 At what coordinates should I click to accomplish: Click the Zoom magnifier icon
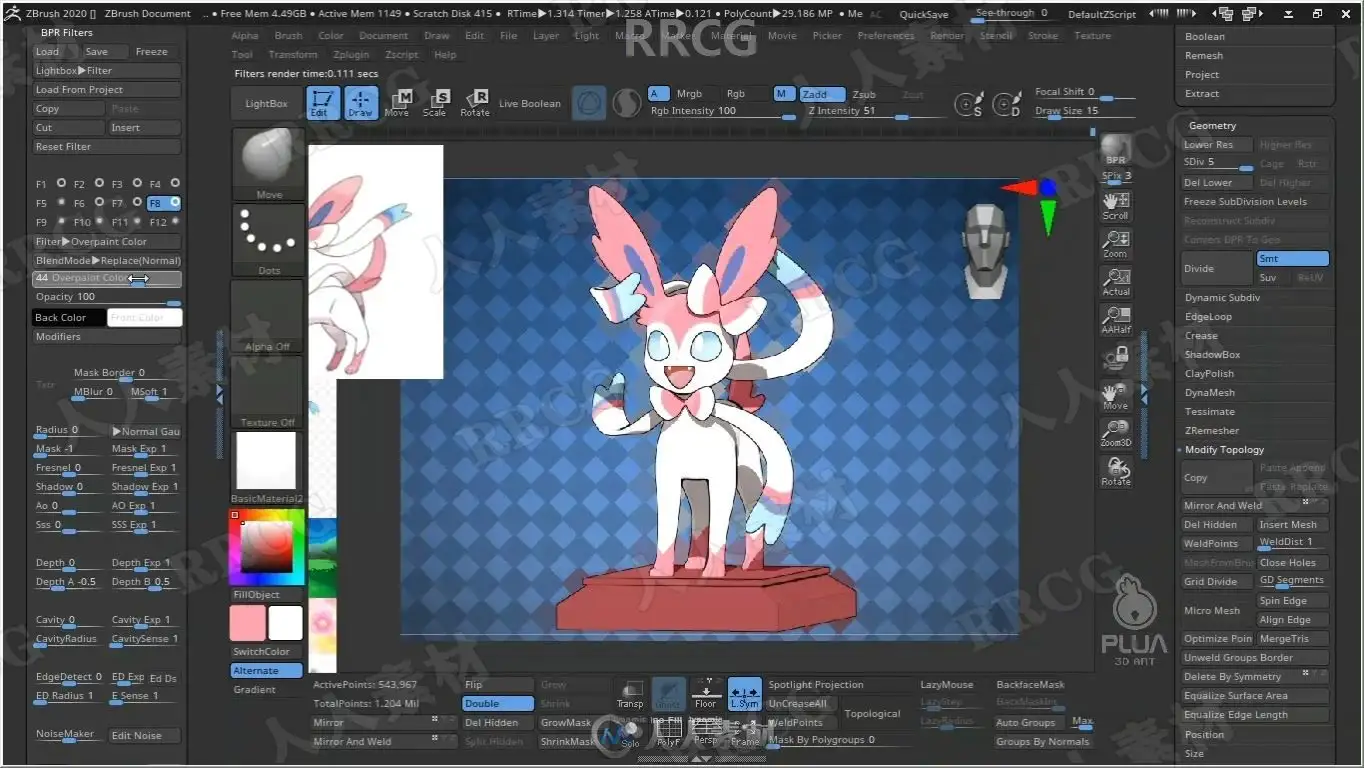pyautogui.click(x=1116, y=243)
